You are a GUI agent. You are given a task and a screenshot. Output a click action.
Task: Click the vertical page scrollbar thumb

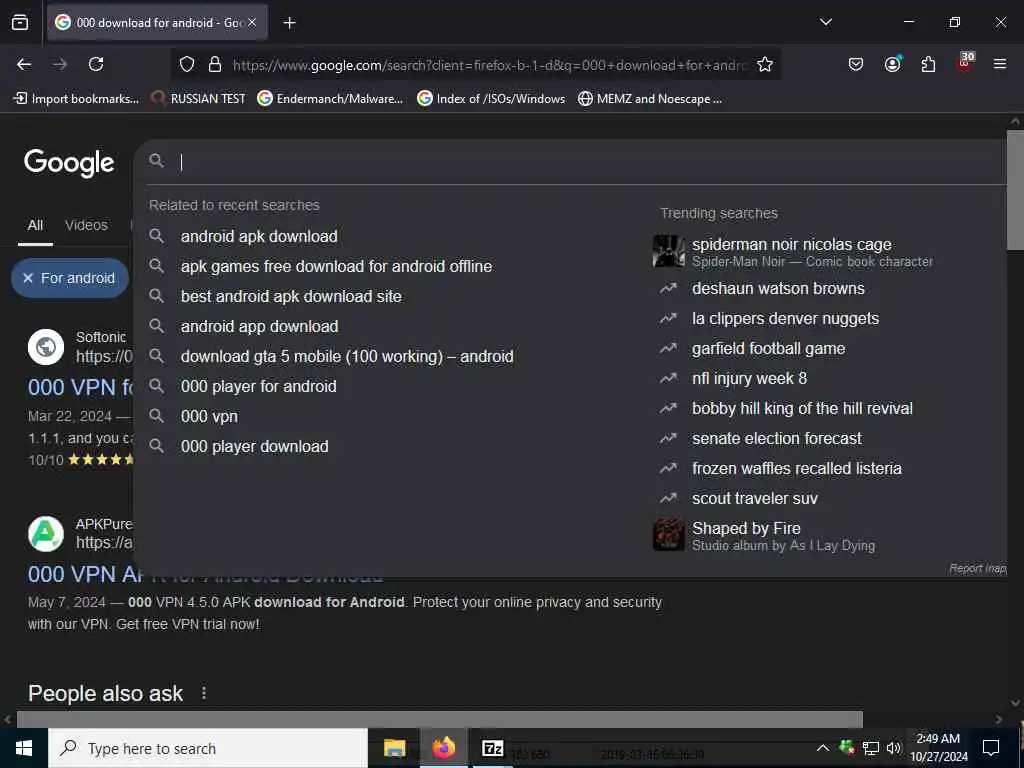point(1015,189)
